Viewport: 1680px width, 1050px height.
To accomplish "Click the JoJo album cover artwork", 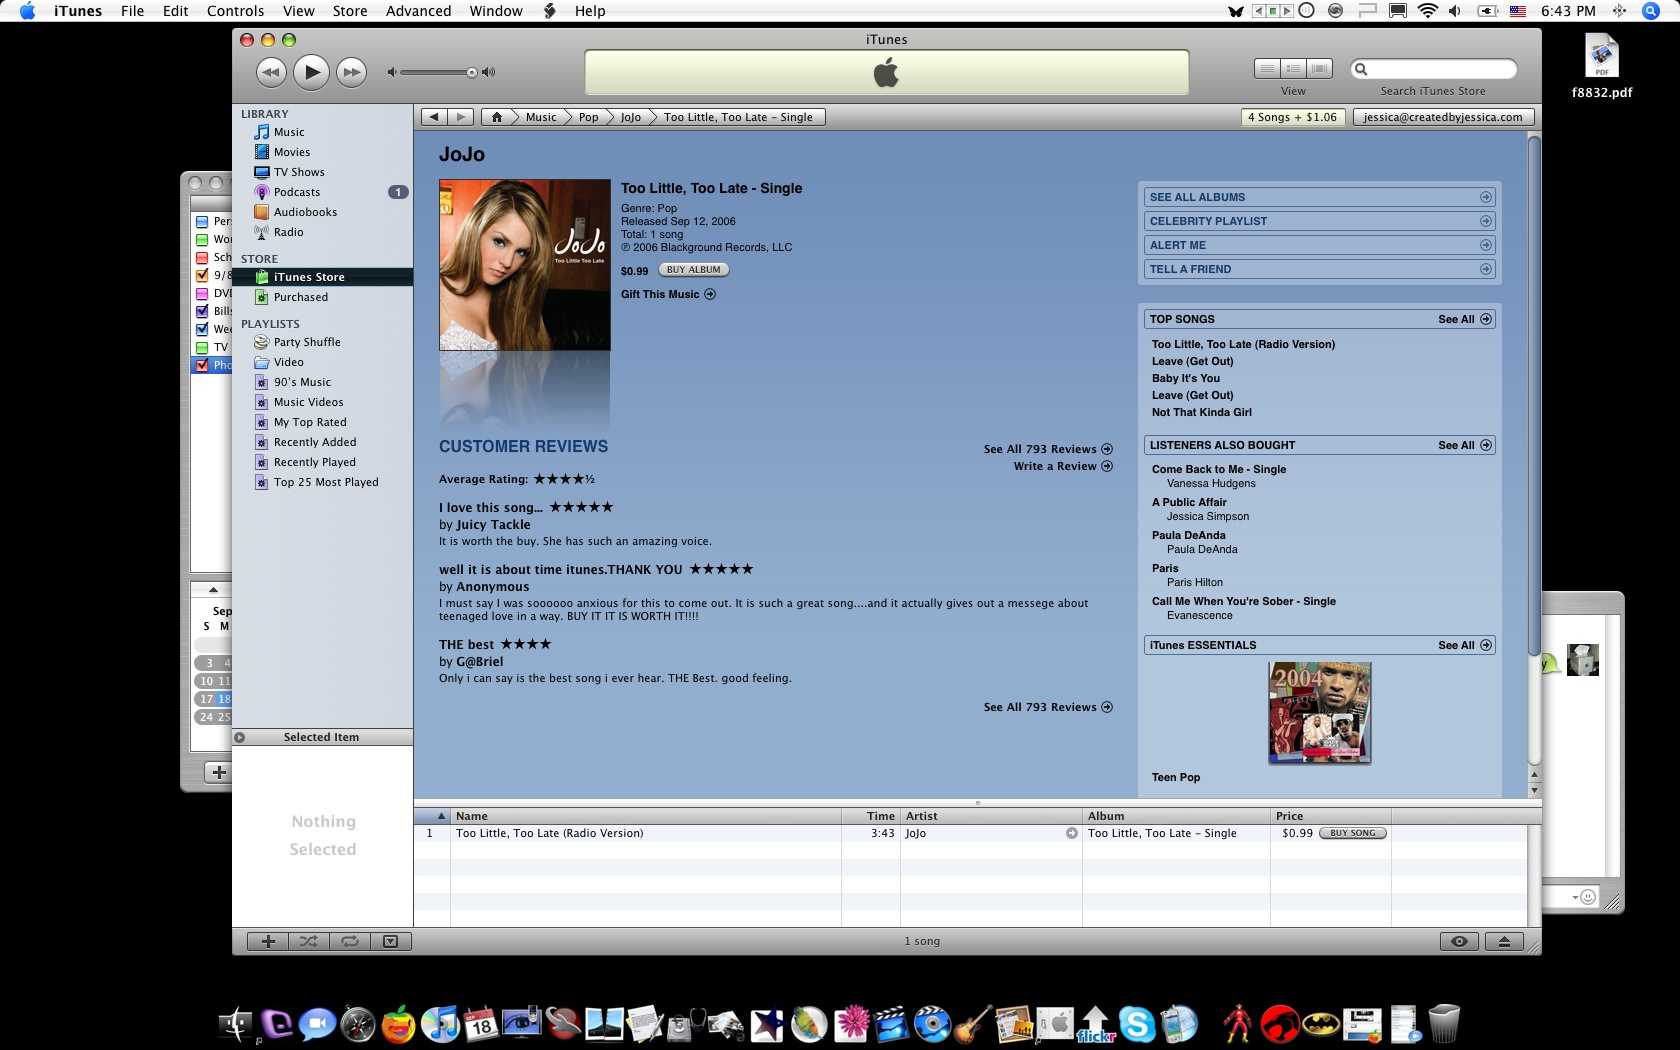I will coord(524,265).
